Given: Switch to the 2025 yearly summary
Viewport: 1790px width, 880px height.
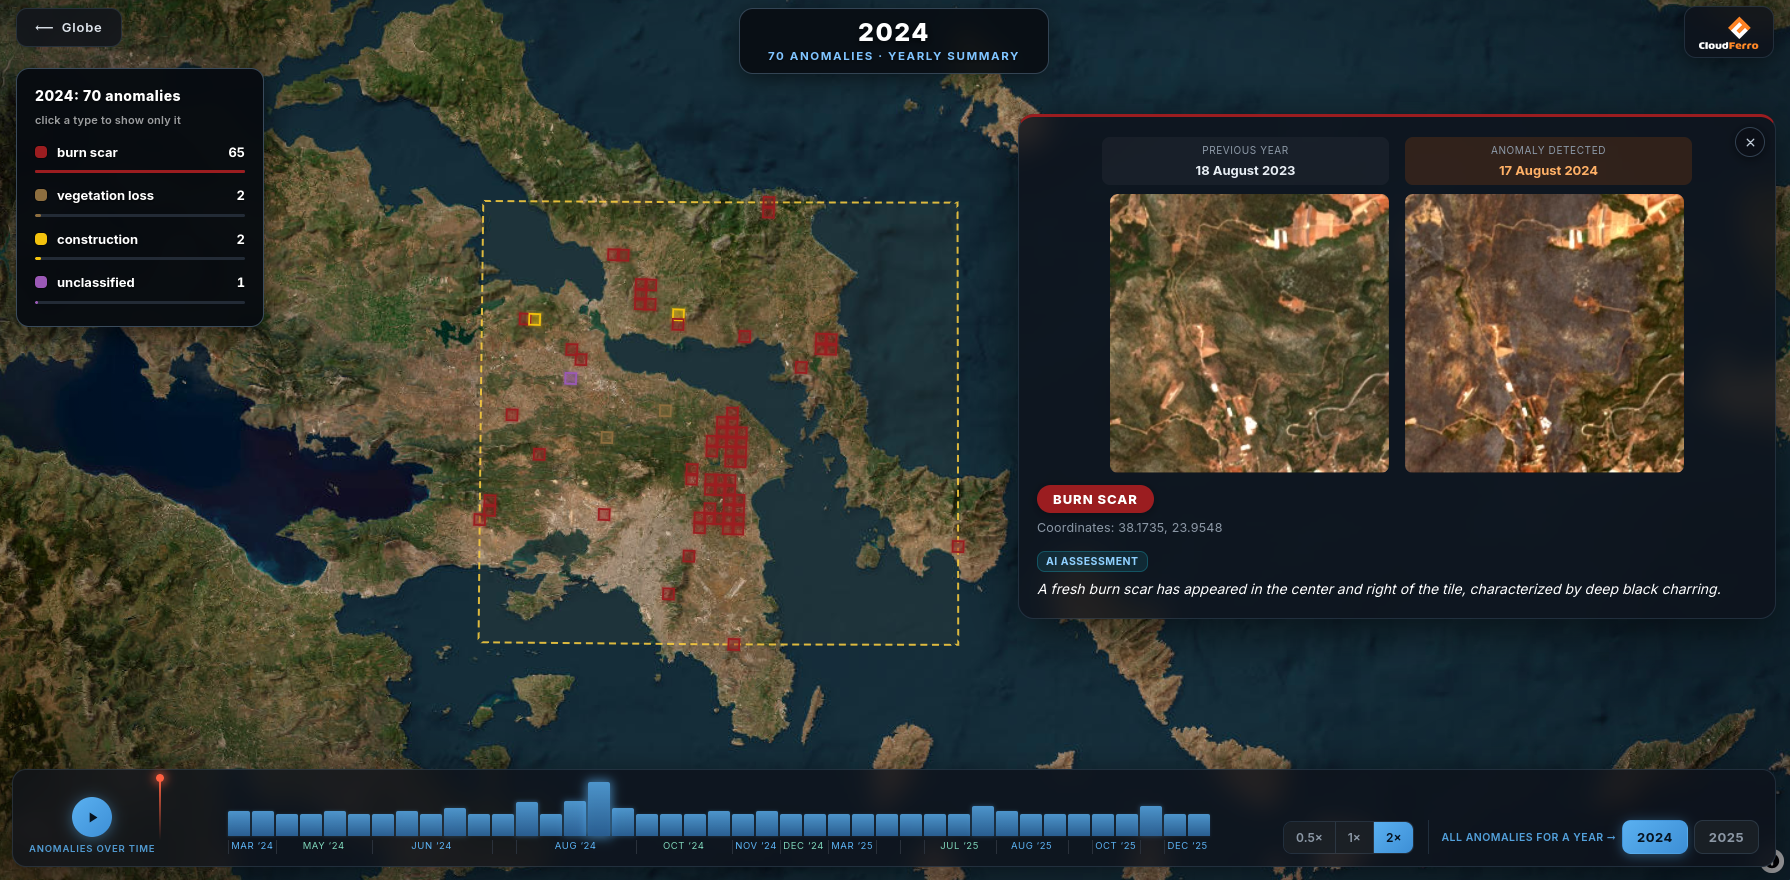Looking at the screenshot, I should tap(1726, 837).
